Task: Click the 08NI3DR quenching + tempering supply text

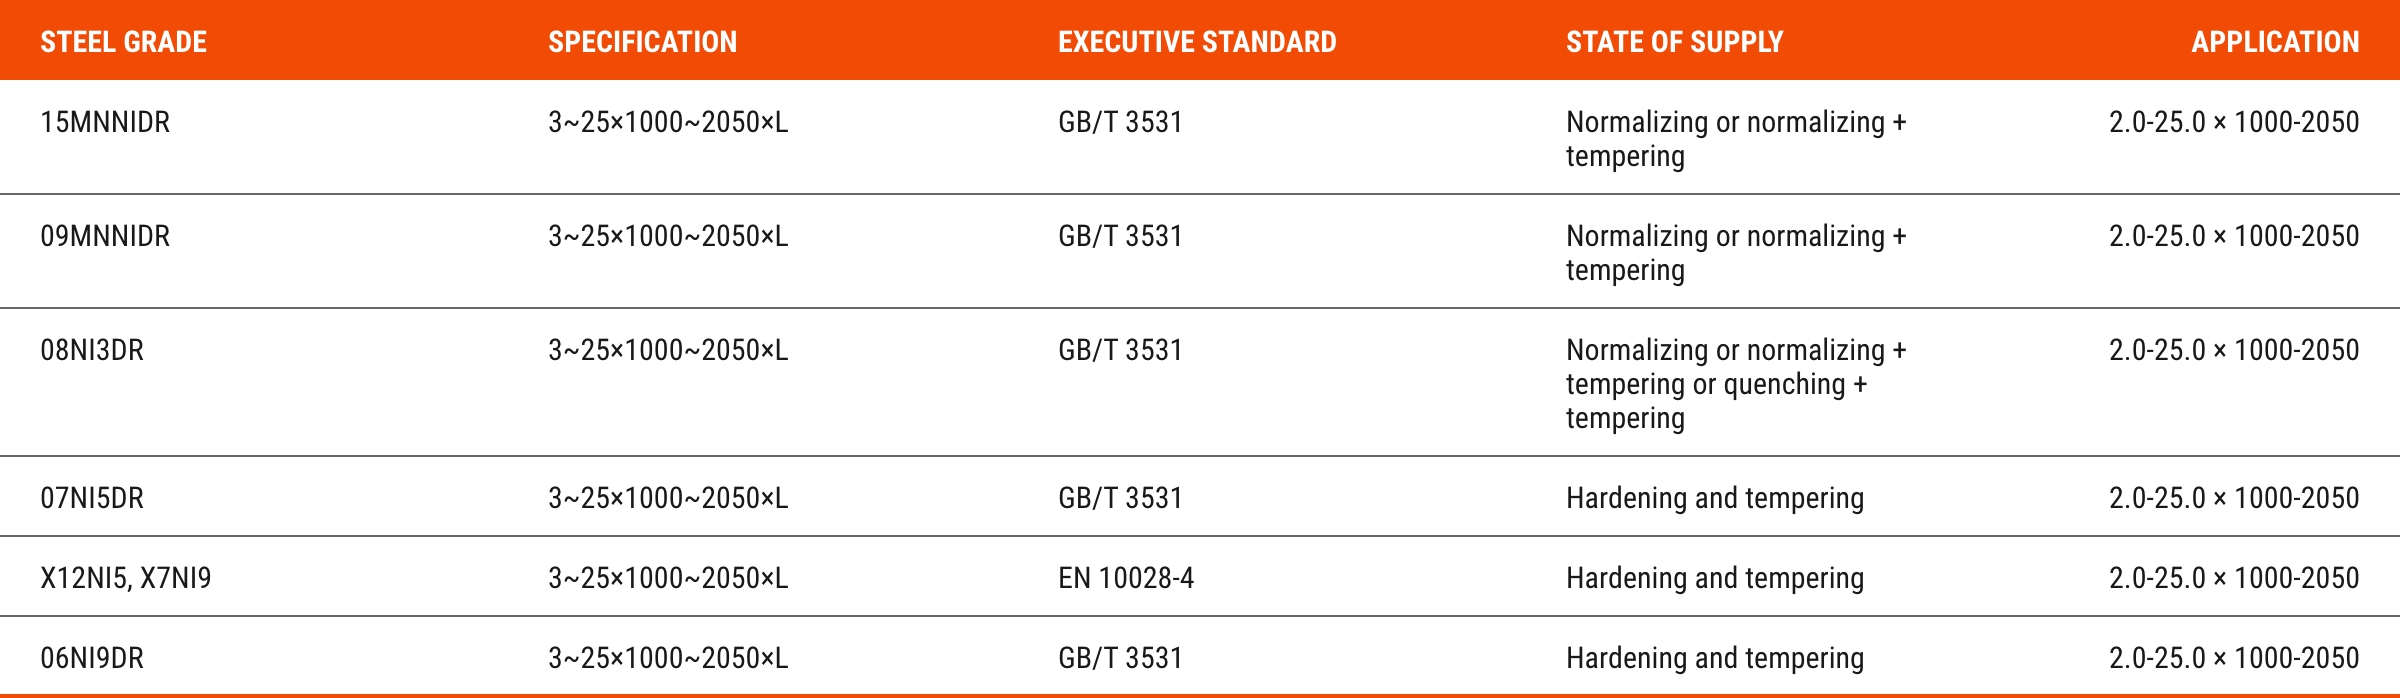Action: 1736,384
